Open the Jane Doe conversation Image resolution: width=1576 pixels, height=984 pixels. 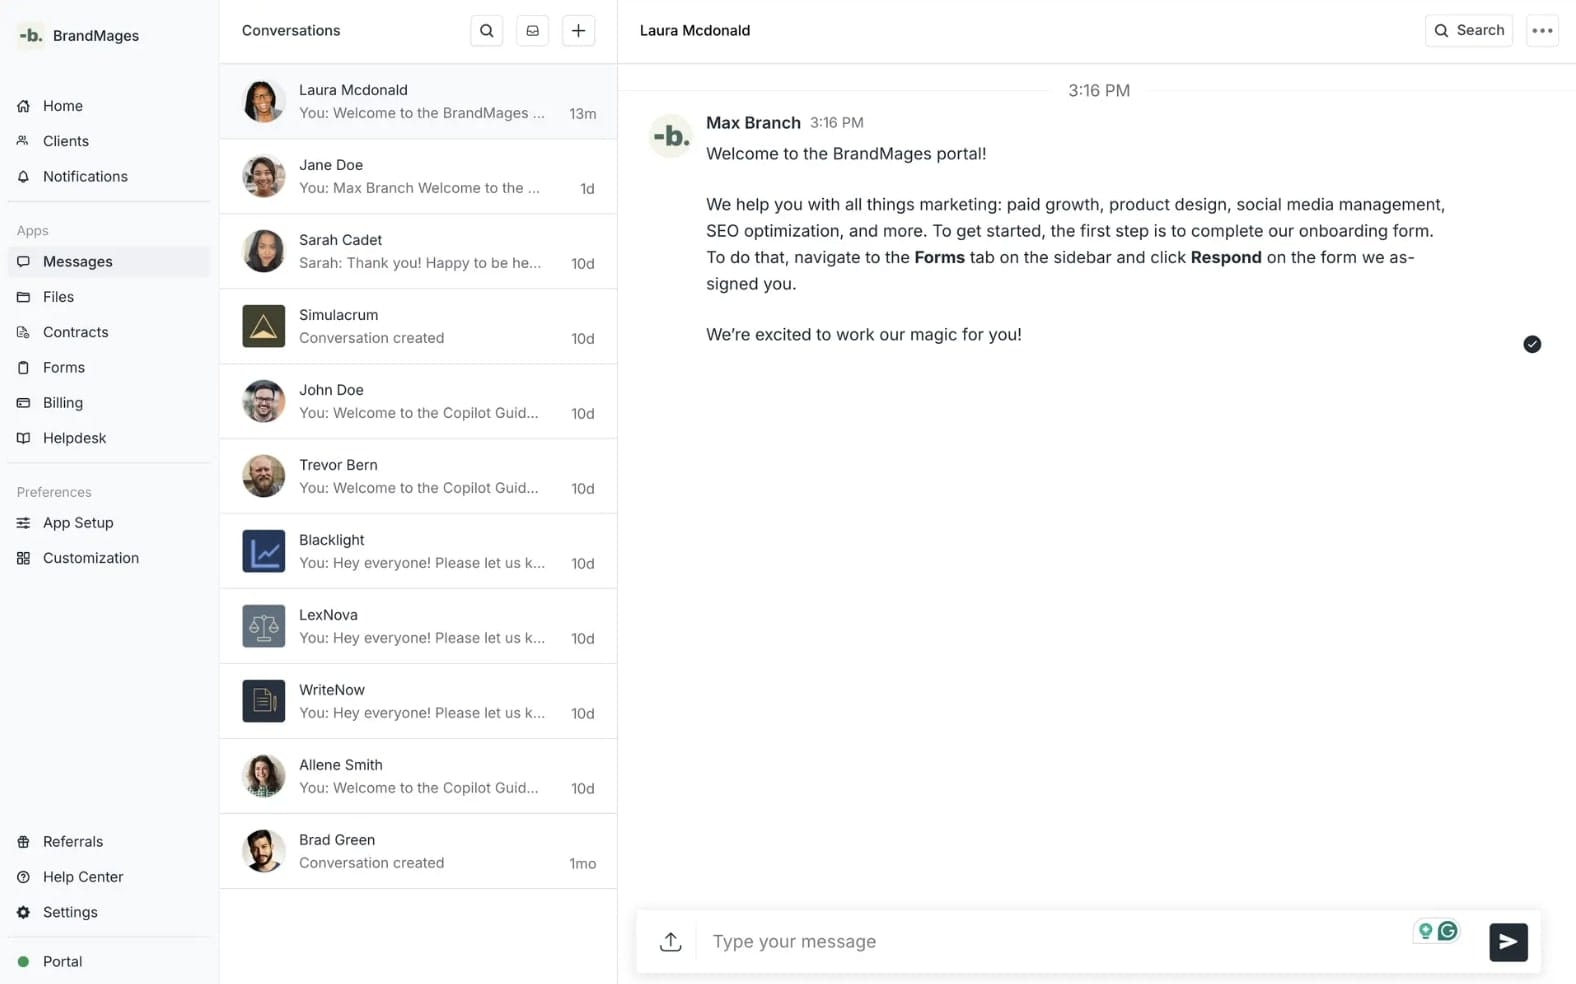(x=418, y=177)
